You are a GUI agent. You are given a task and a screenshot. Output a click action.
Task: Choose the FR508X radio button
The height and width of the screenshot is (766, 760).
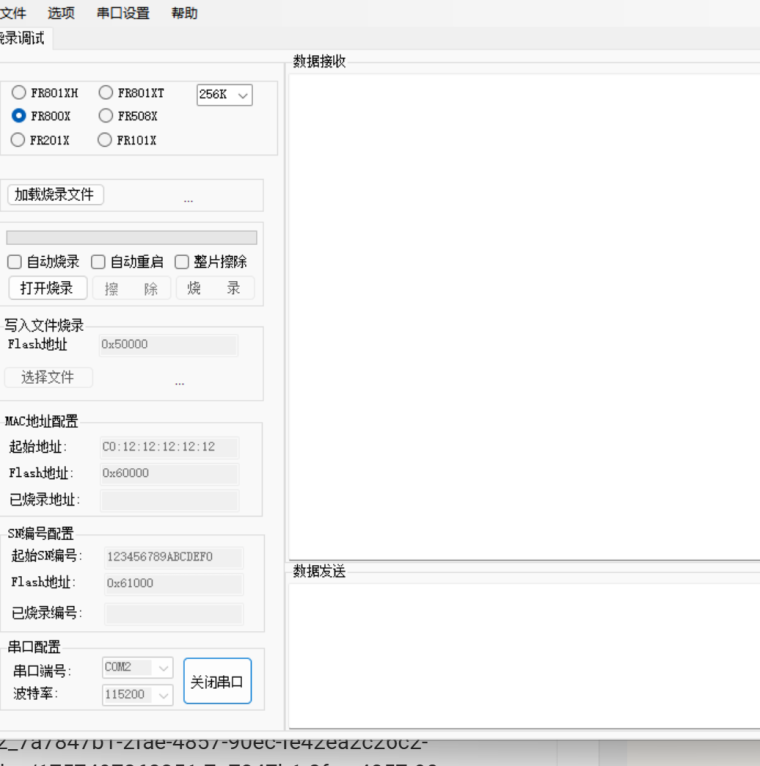tap(106, 116)
